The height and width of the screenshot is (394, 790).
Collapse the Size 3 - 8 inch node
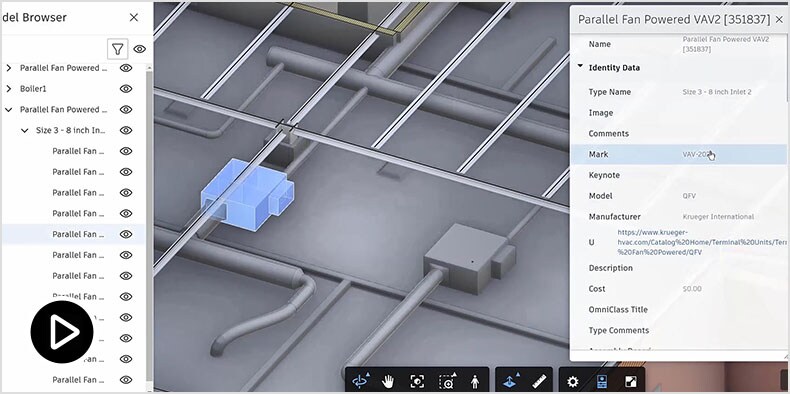(24, 130)
